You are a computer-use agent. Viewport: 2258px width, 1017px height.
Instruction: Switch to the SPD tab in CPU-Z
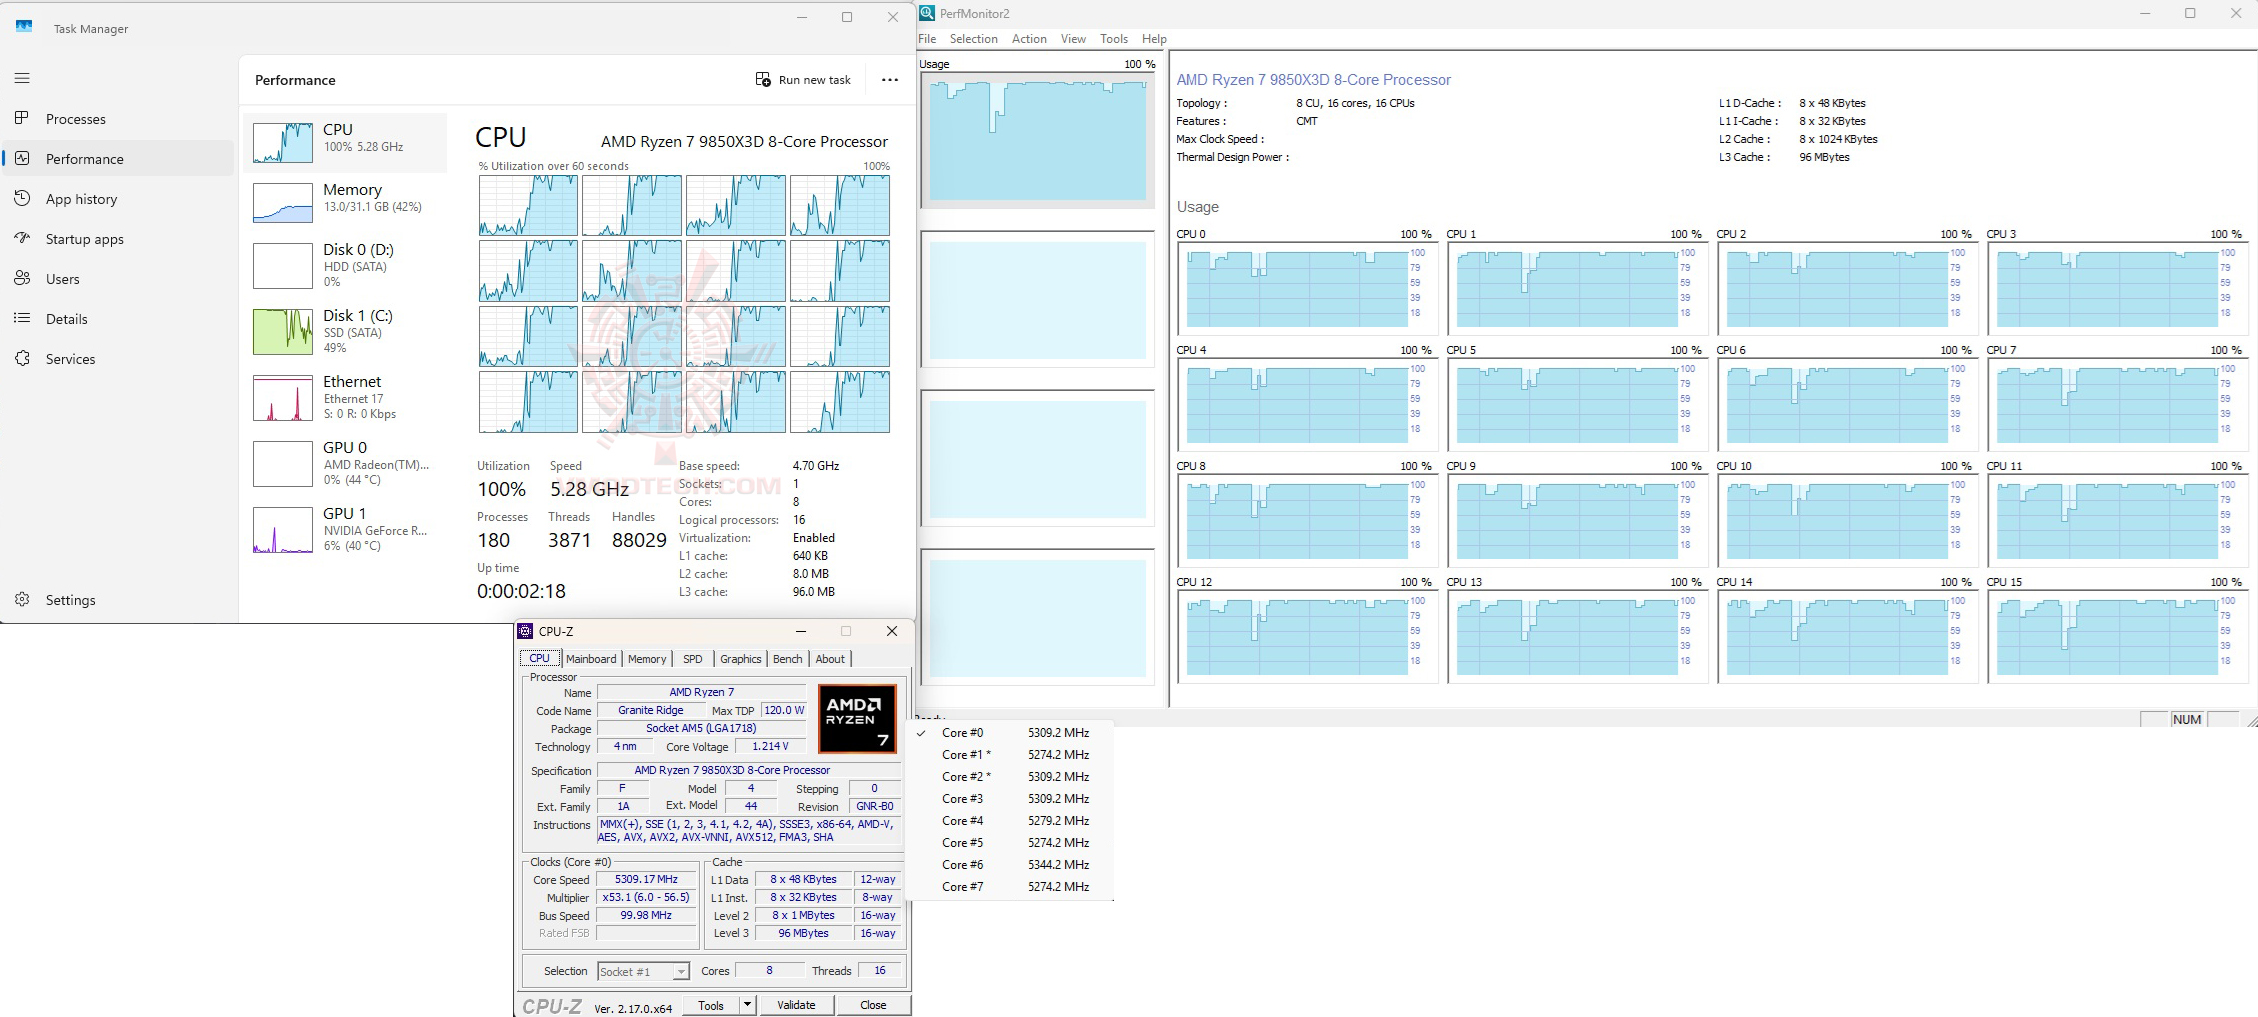click(693, 659)
